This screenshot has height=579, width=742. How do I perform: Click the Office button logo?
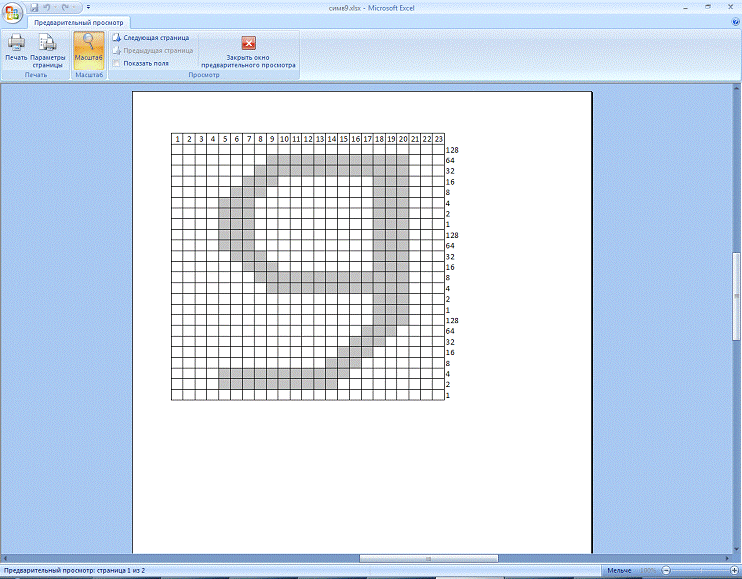point(12,10)
